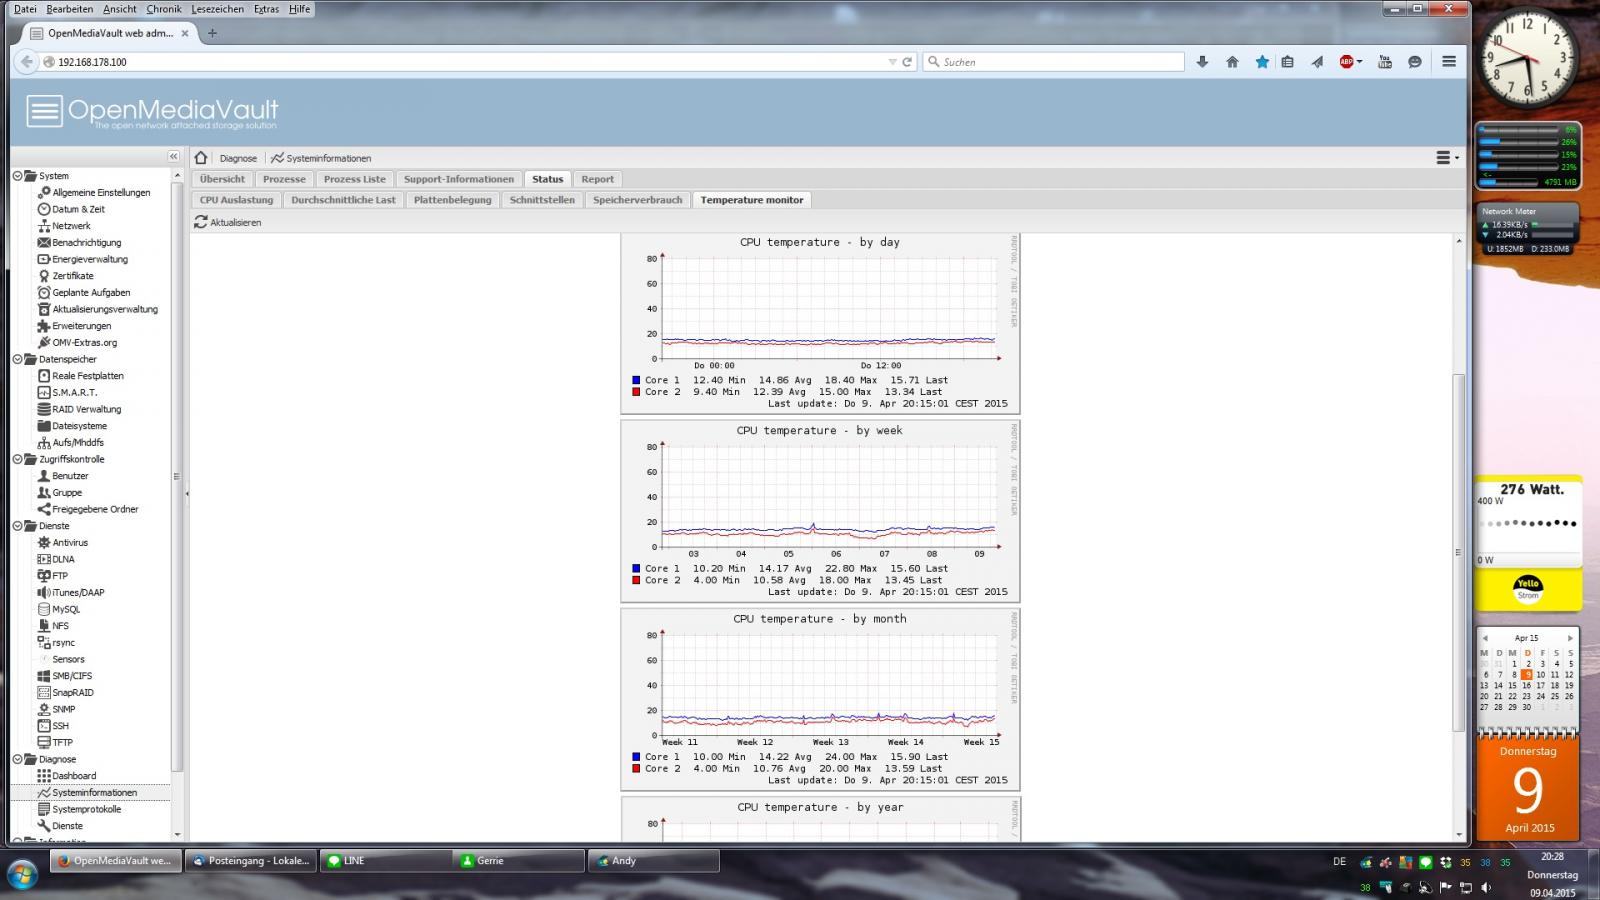Open the Plattenbelegung subtab
1600x900 pixels.
click(453, 200)
